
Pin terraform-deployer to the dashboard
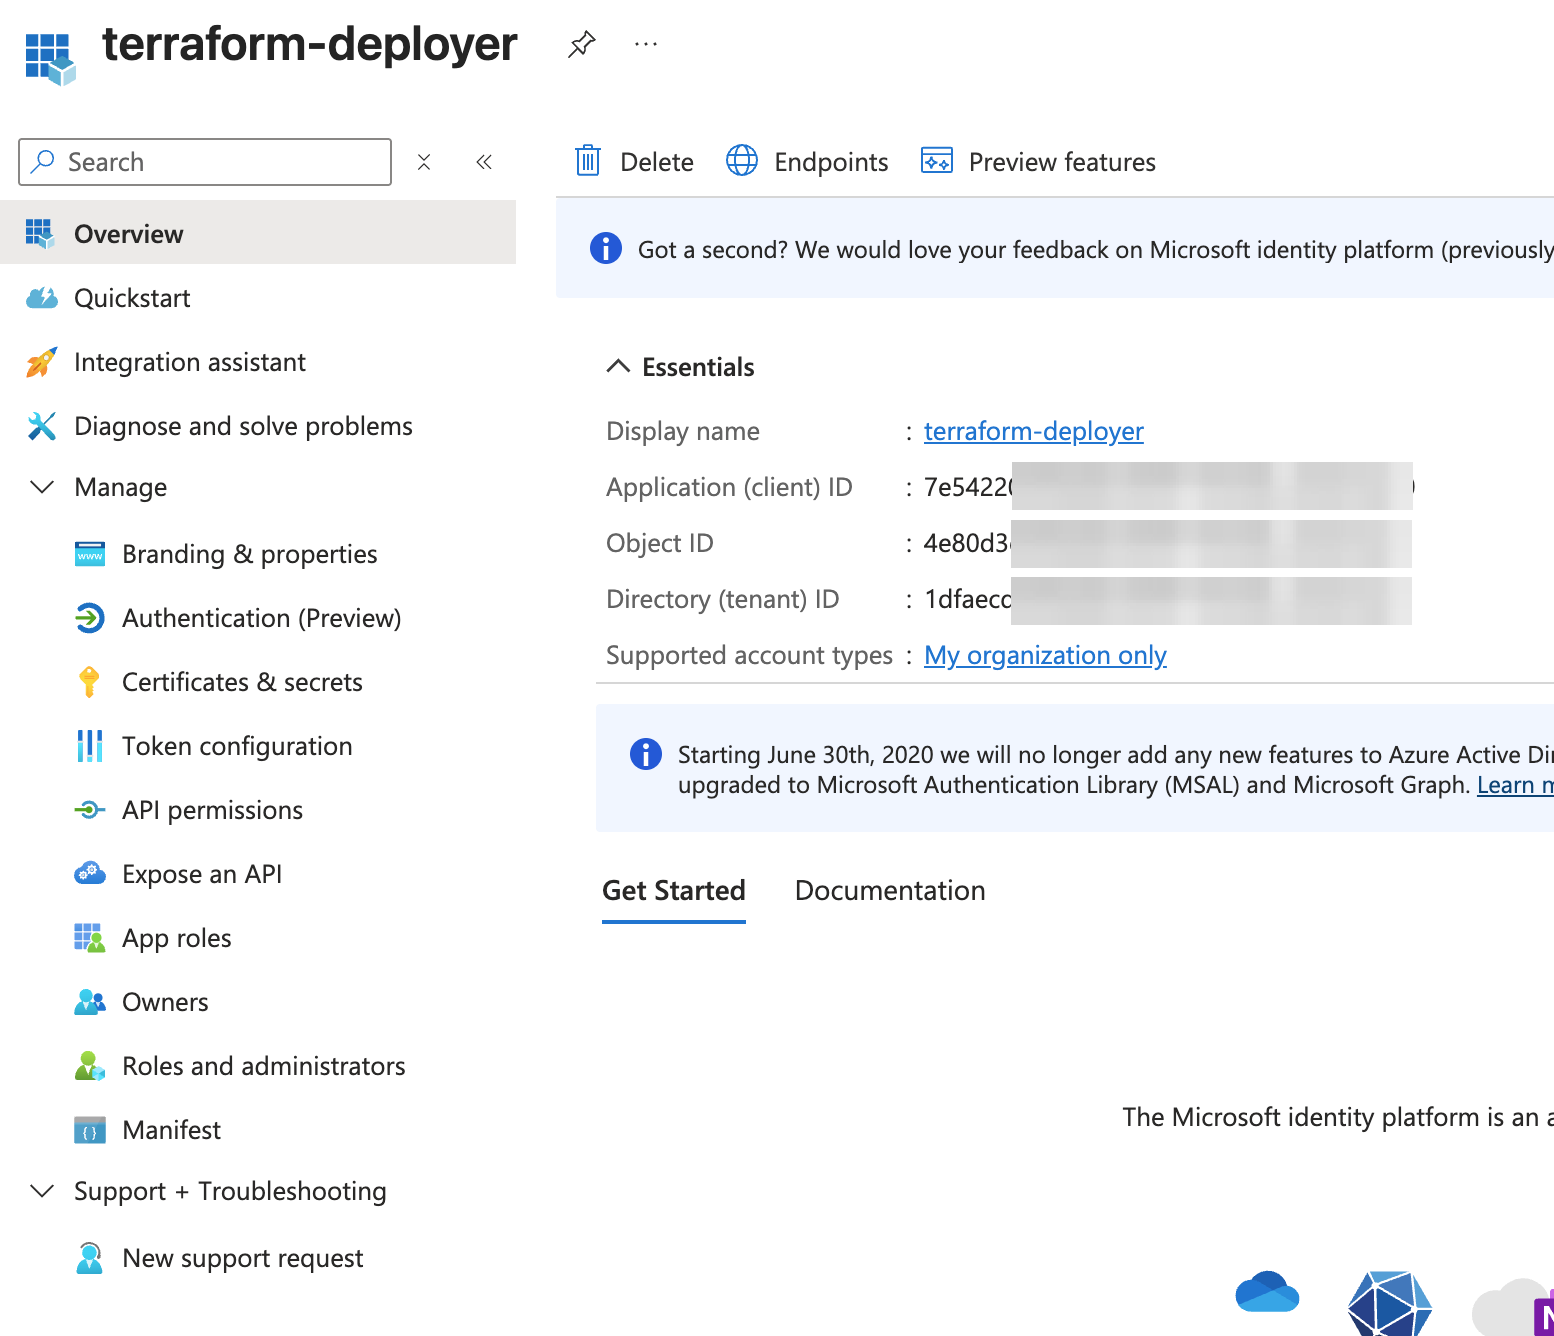click(x=581, y=44)
